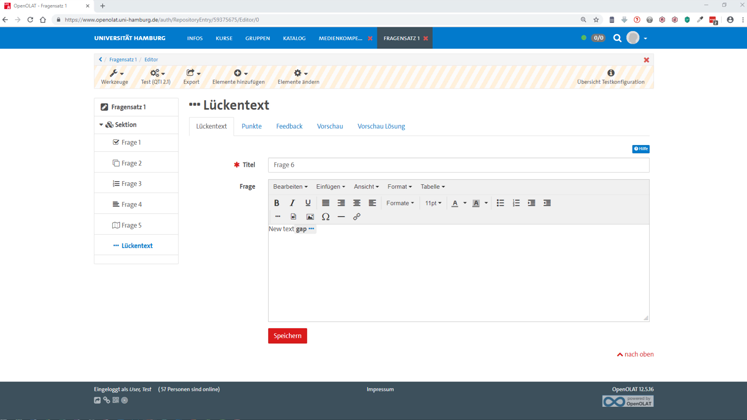Open Übersicht Testkonfiguration info
The image size is (747, 420).
tap(610, 77)
